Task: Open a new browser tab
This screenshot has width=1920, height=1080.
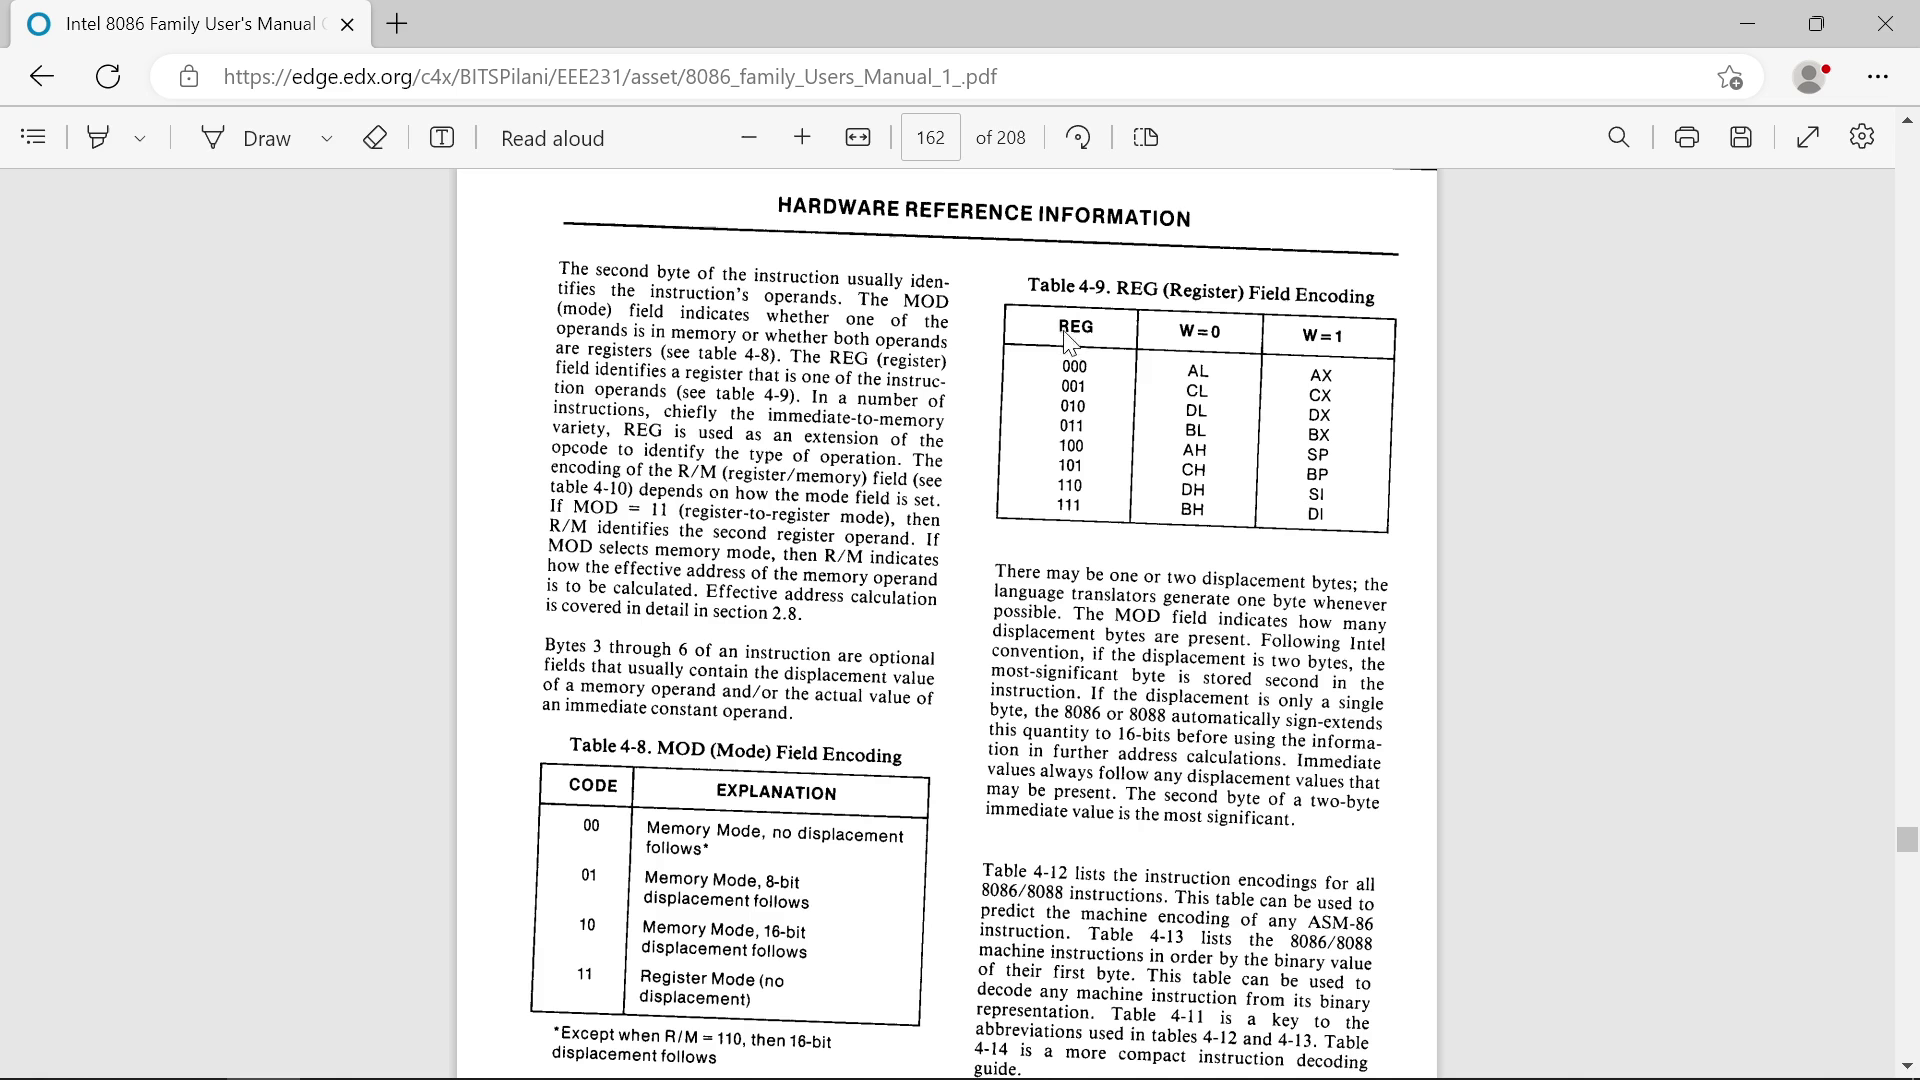Action: [396, 23]
